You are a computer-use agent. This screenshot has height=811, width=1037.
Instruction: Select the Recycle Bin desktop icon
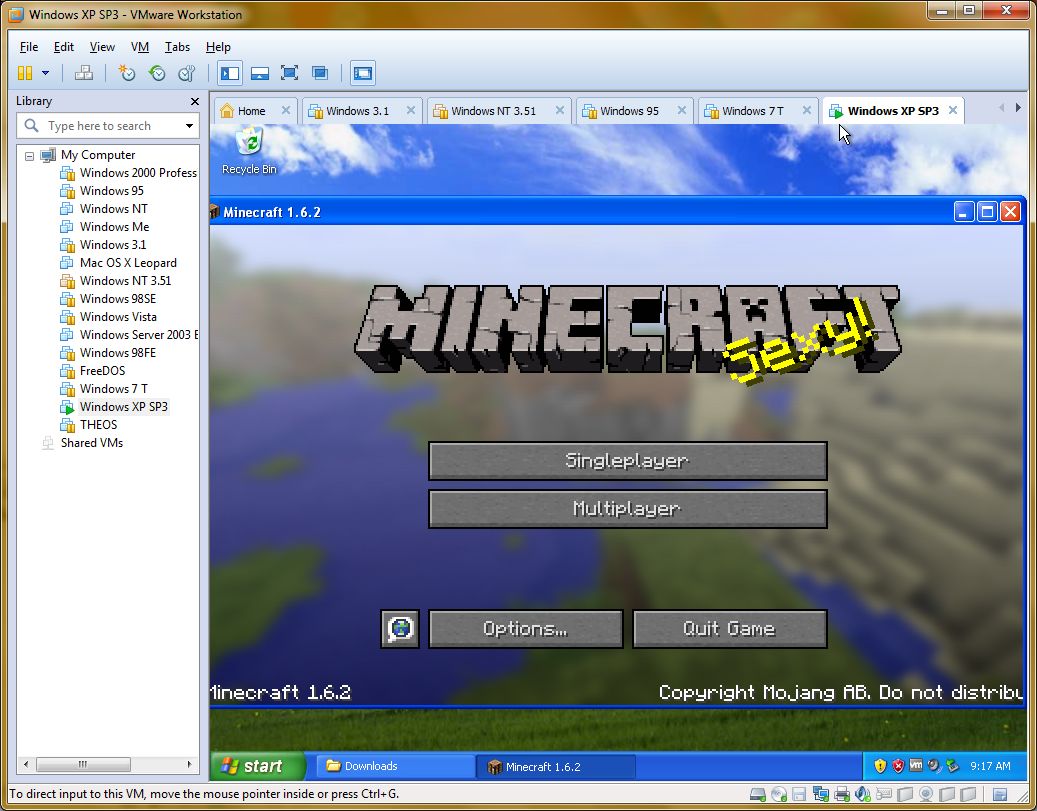pos(249,151)
